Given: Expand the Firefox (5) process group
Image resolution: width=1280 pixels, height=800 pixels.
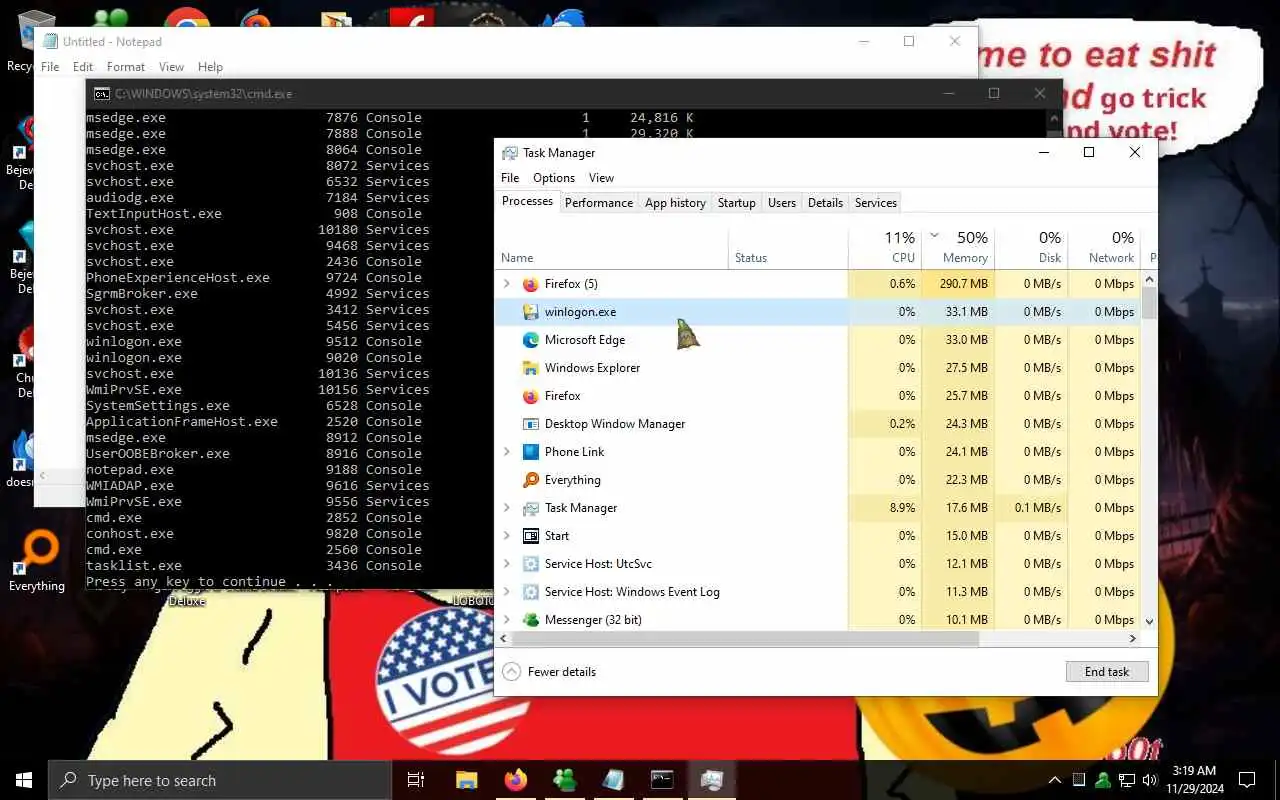Looking at the screenshot, I should 507,284.
